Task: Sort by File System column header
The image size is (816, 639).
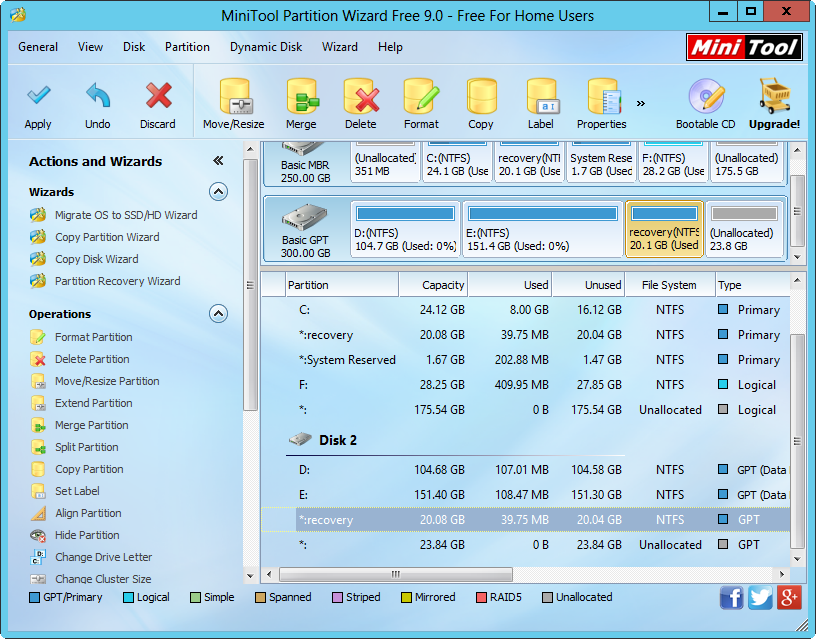Action: click(670, 285)
